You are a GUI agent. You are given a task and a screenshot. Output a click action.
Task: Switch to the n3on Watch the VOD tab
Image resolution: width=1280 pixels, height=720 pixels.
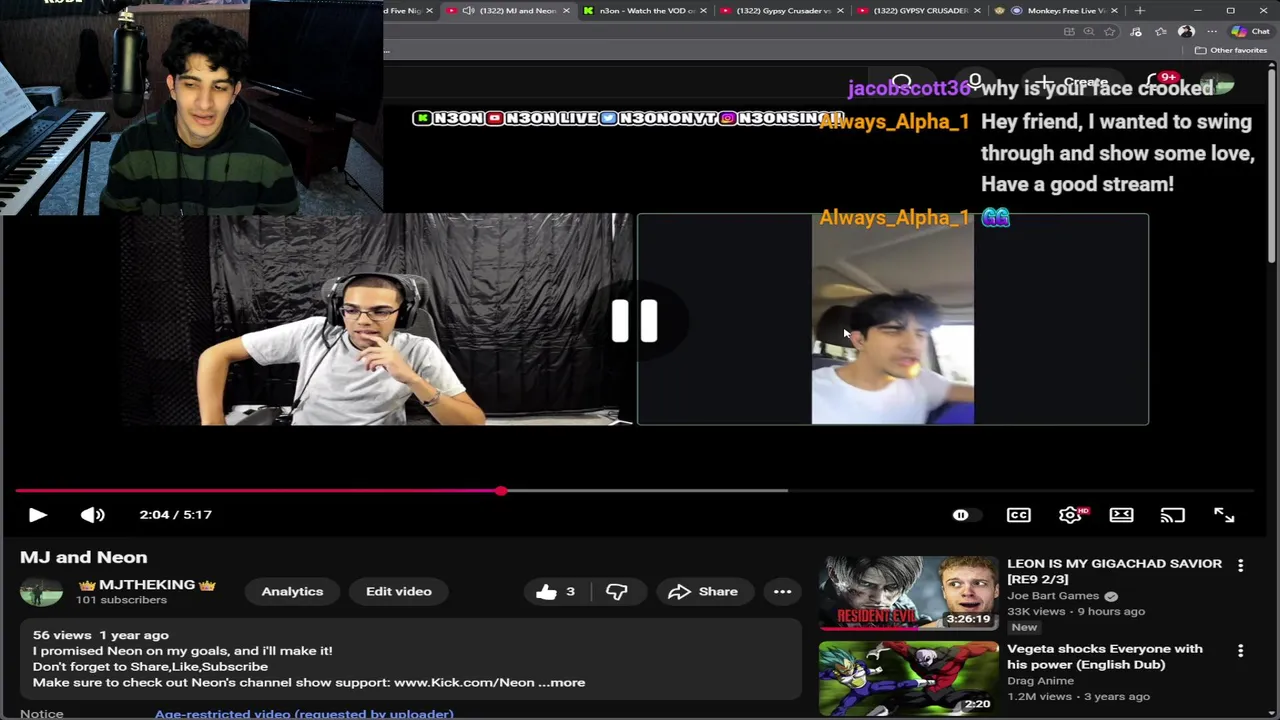pos(647,10)
